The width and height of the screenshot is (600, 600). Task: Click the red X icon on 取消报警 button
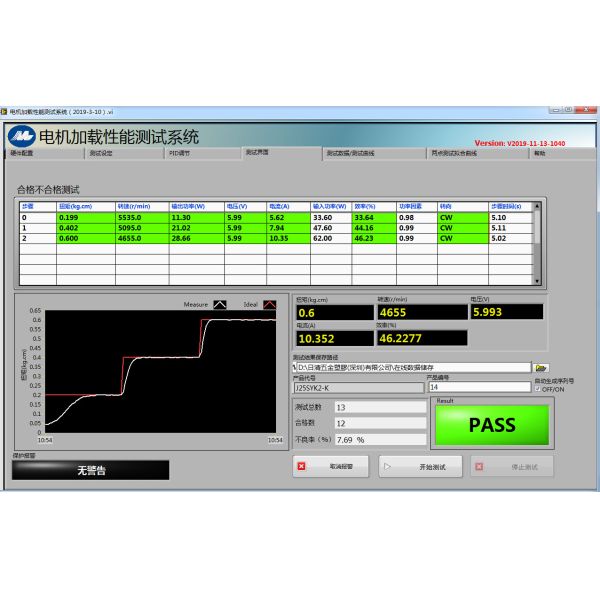coord(301,466)
